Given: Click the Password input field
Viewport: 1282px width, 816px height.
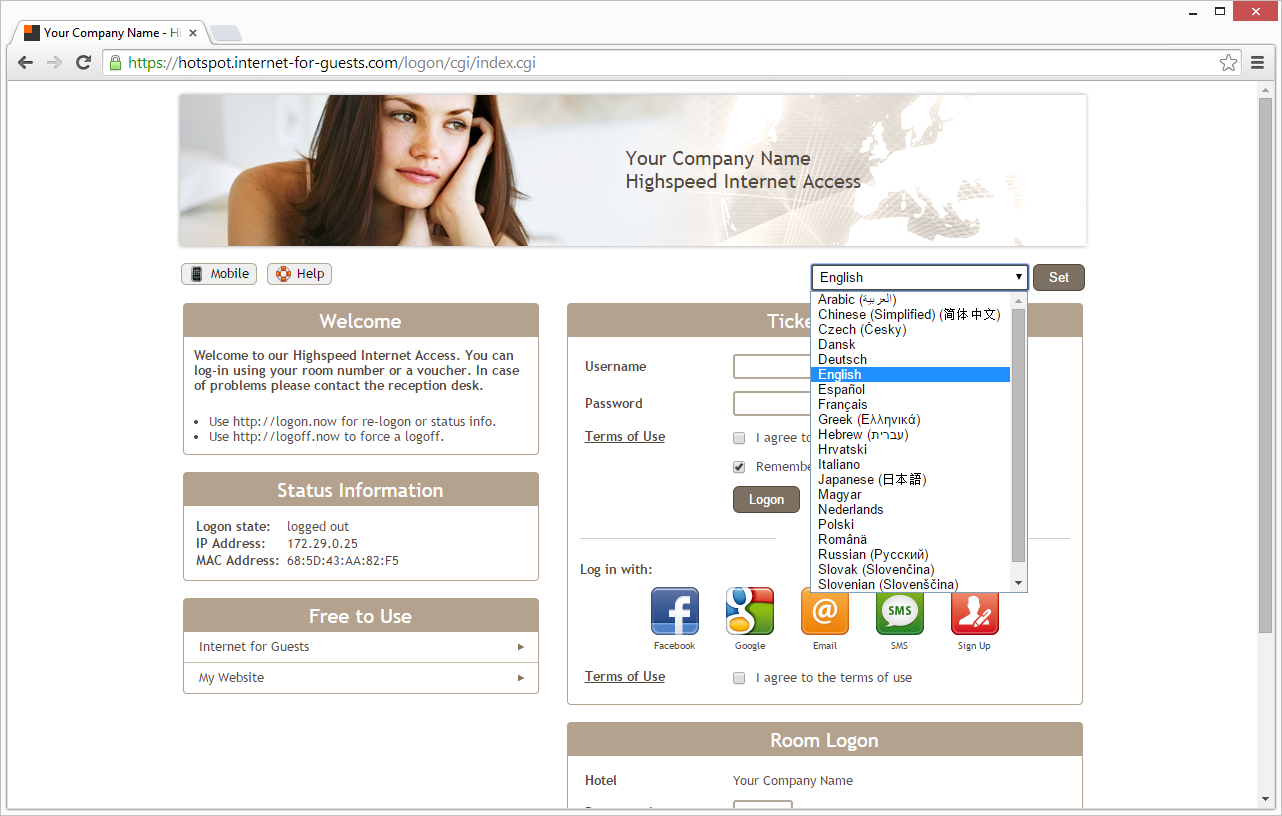Looking at the screenshot, I should [772, 404].
